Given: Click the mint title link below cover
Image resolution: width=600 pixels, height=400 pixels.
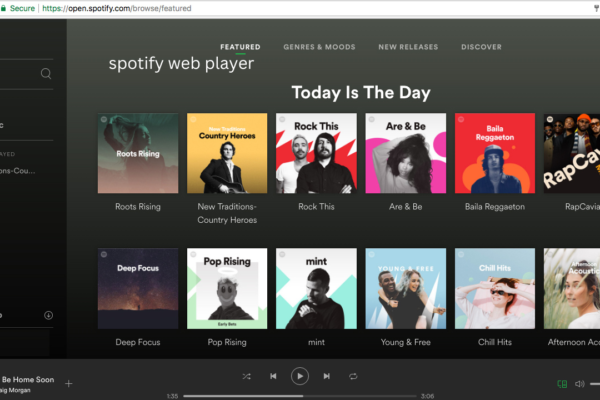Looking at the screenshot, I should (x=316, y=342).
